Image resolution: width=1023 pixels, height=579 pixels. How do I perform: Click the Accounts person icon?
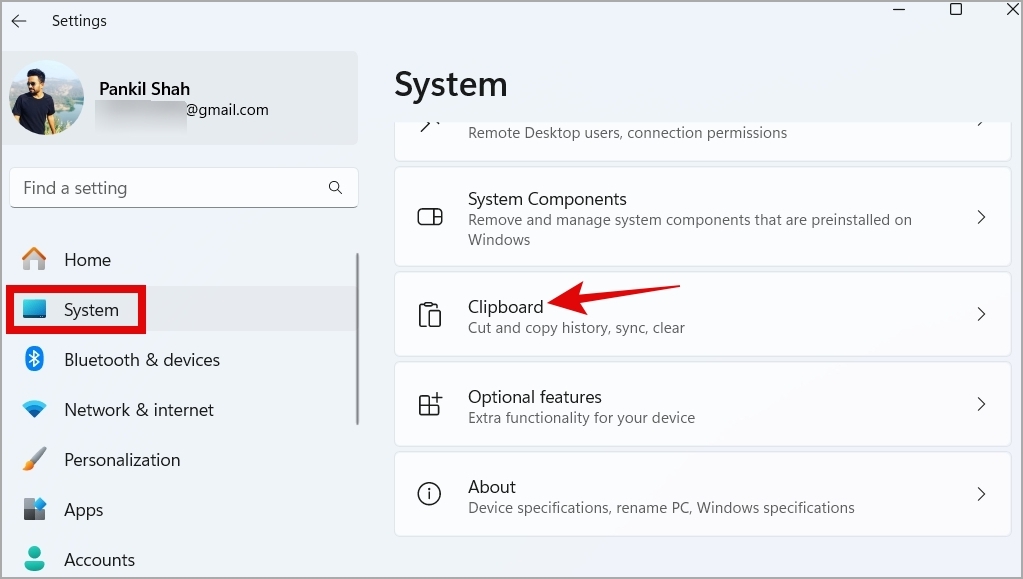[x=34, y=559]
